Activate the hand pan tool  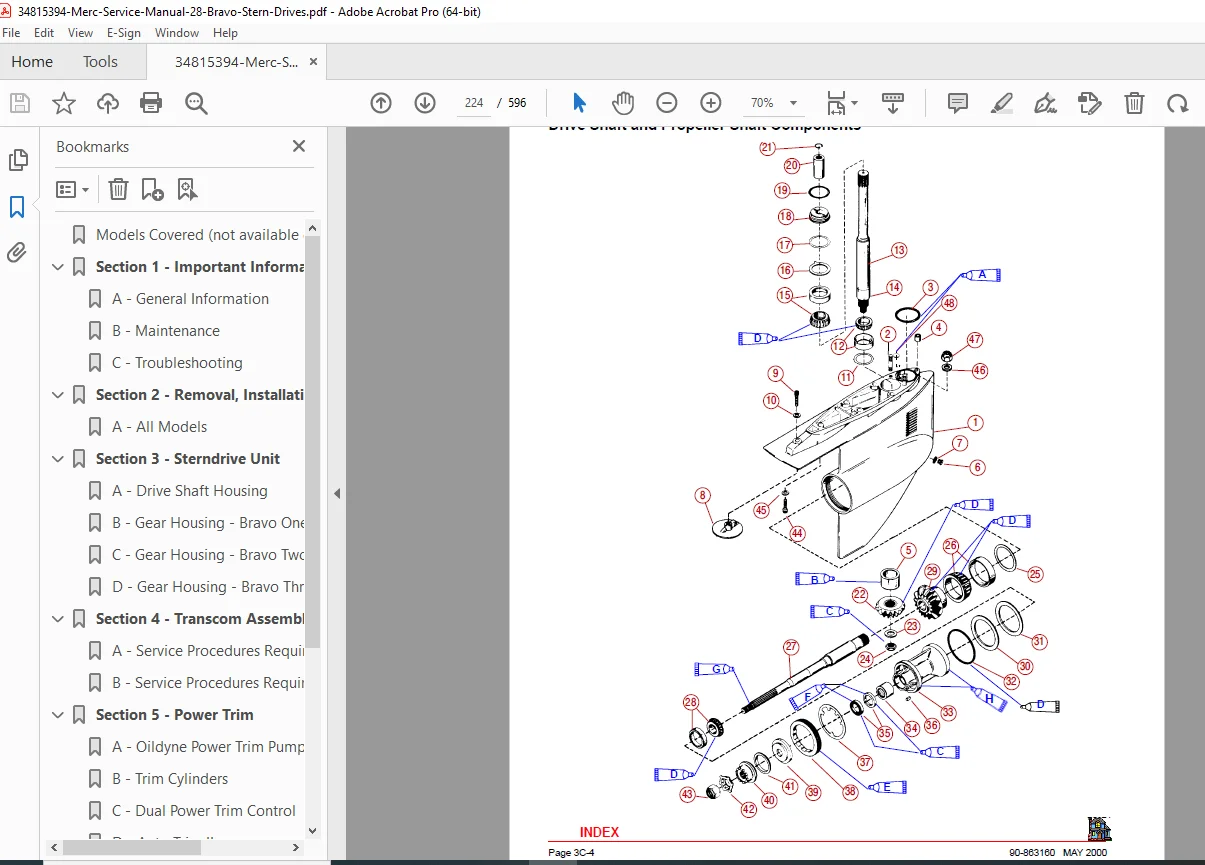tap(623, 103)
